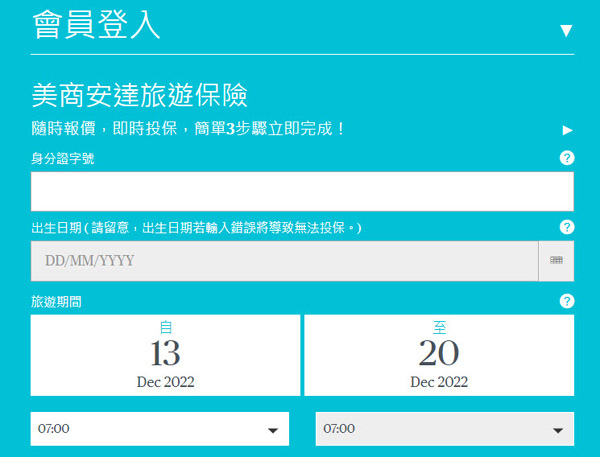Viewport: 600px width, 457px height.
Task: Click the DD/MM/YYYY birth date field
Action: (284, 261)
